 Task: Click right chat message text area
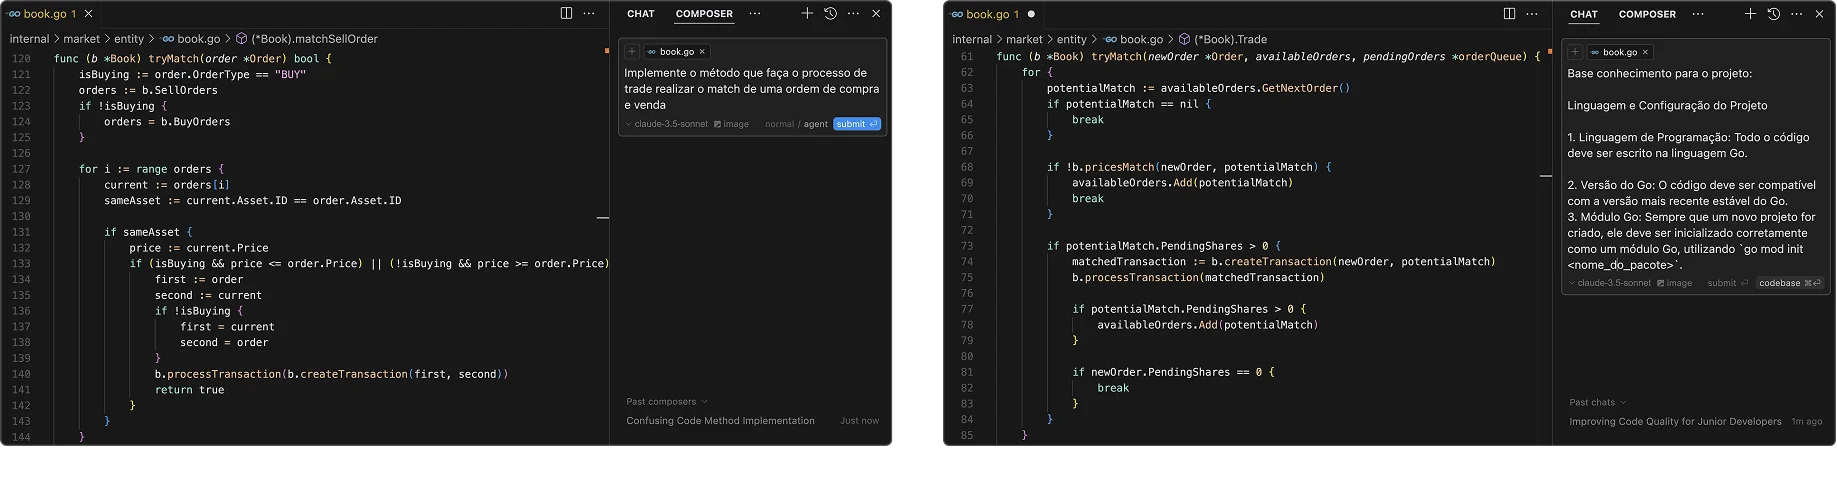tap(1697, 169)
